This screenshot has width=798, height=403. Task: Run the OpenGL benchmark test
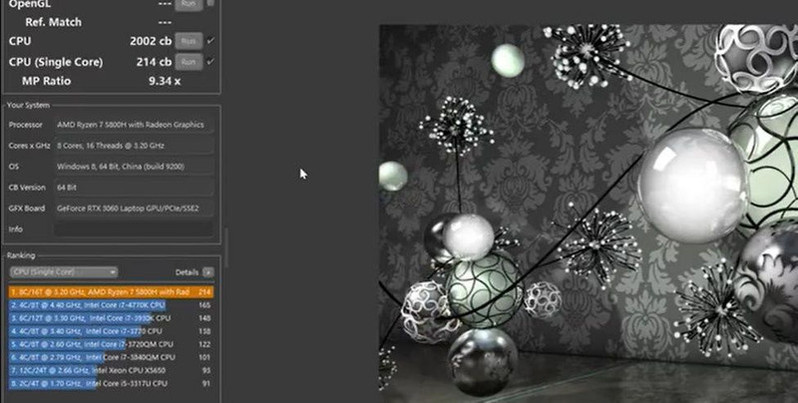(x=187, y=4)
